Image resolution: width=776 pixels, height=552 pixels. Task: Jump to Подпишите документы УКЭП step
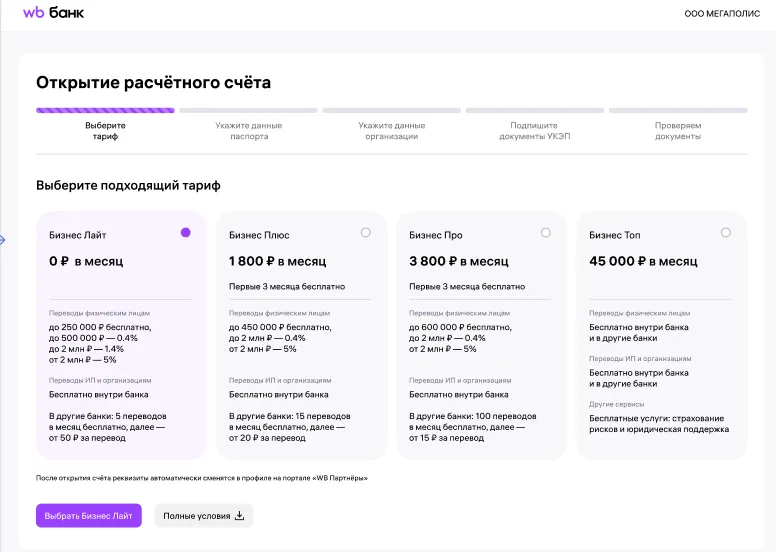pyautogui.click(x=535, y=130)
